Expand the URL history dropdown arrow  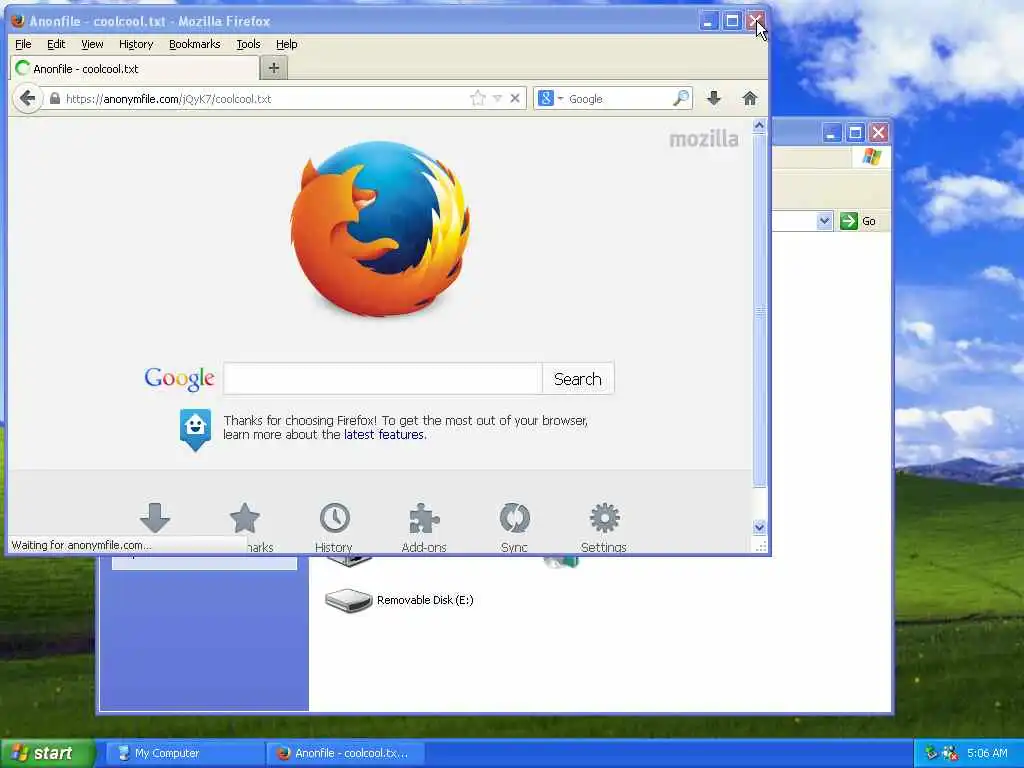pos(498,99)
